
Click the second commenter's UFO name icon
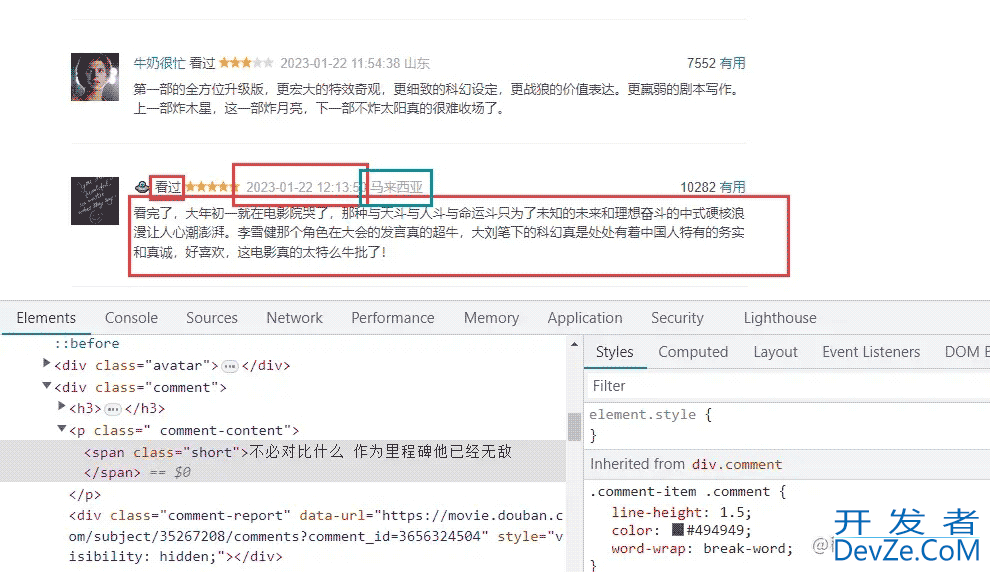142,187
